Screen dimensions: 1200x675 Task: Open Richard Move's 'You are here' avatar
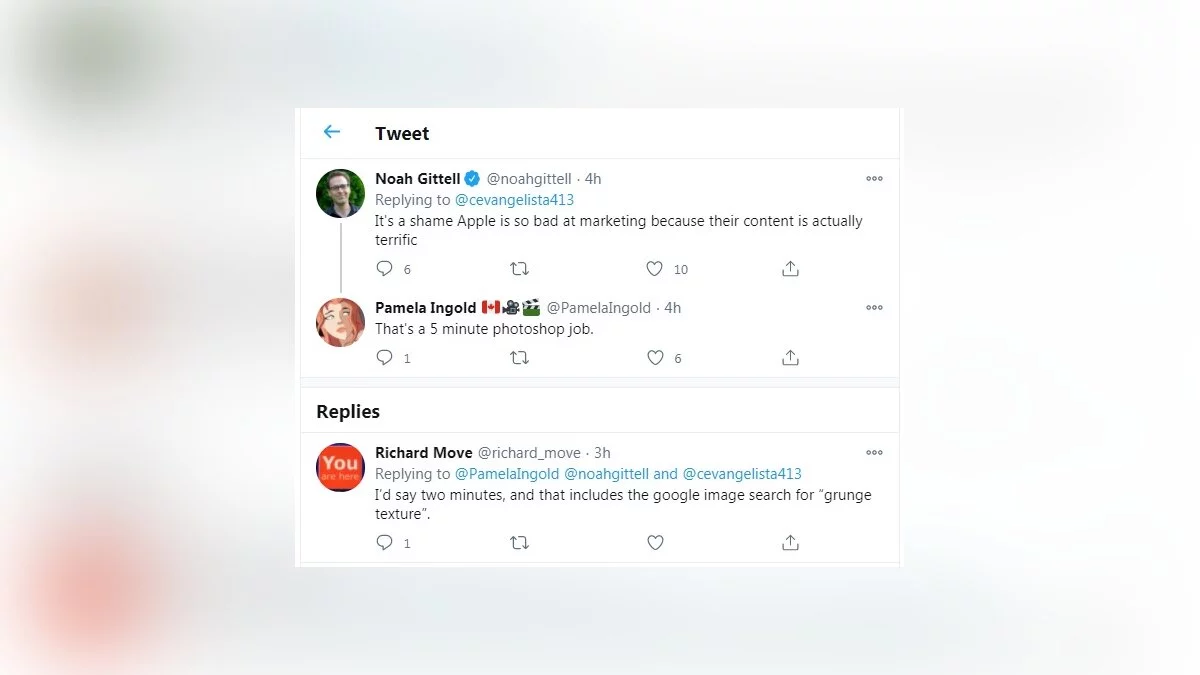pyautogui.click(x=341, y=467)
